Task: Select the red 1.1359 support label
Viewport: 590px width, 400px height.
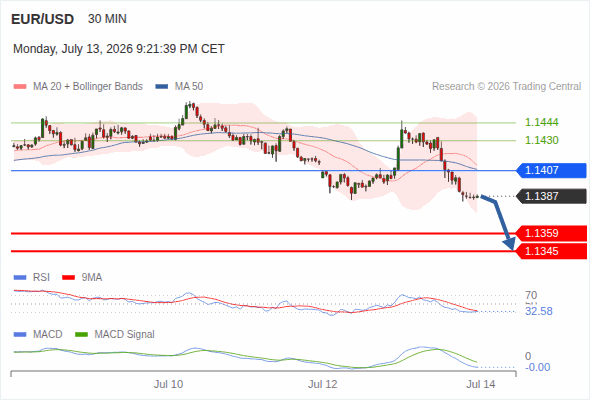Action: click(551, 233)
